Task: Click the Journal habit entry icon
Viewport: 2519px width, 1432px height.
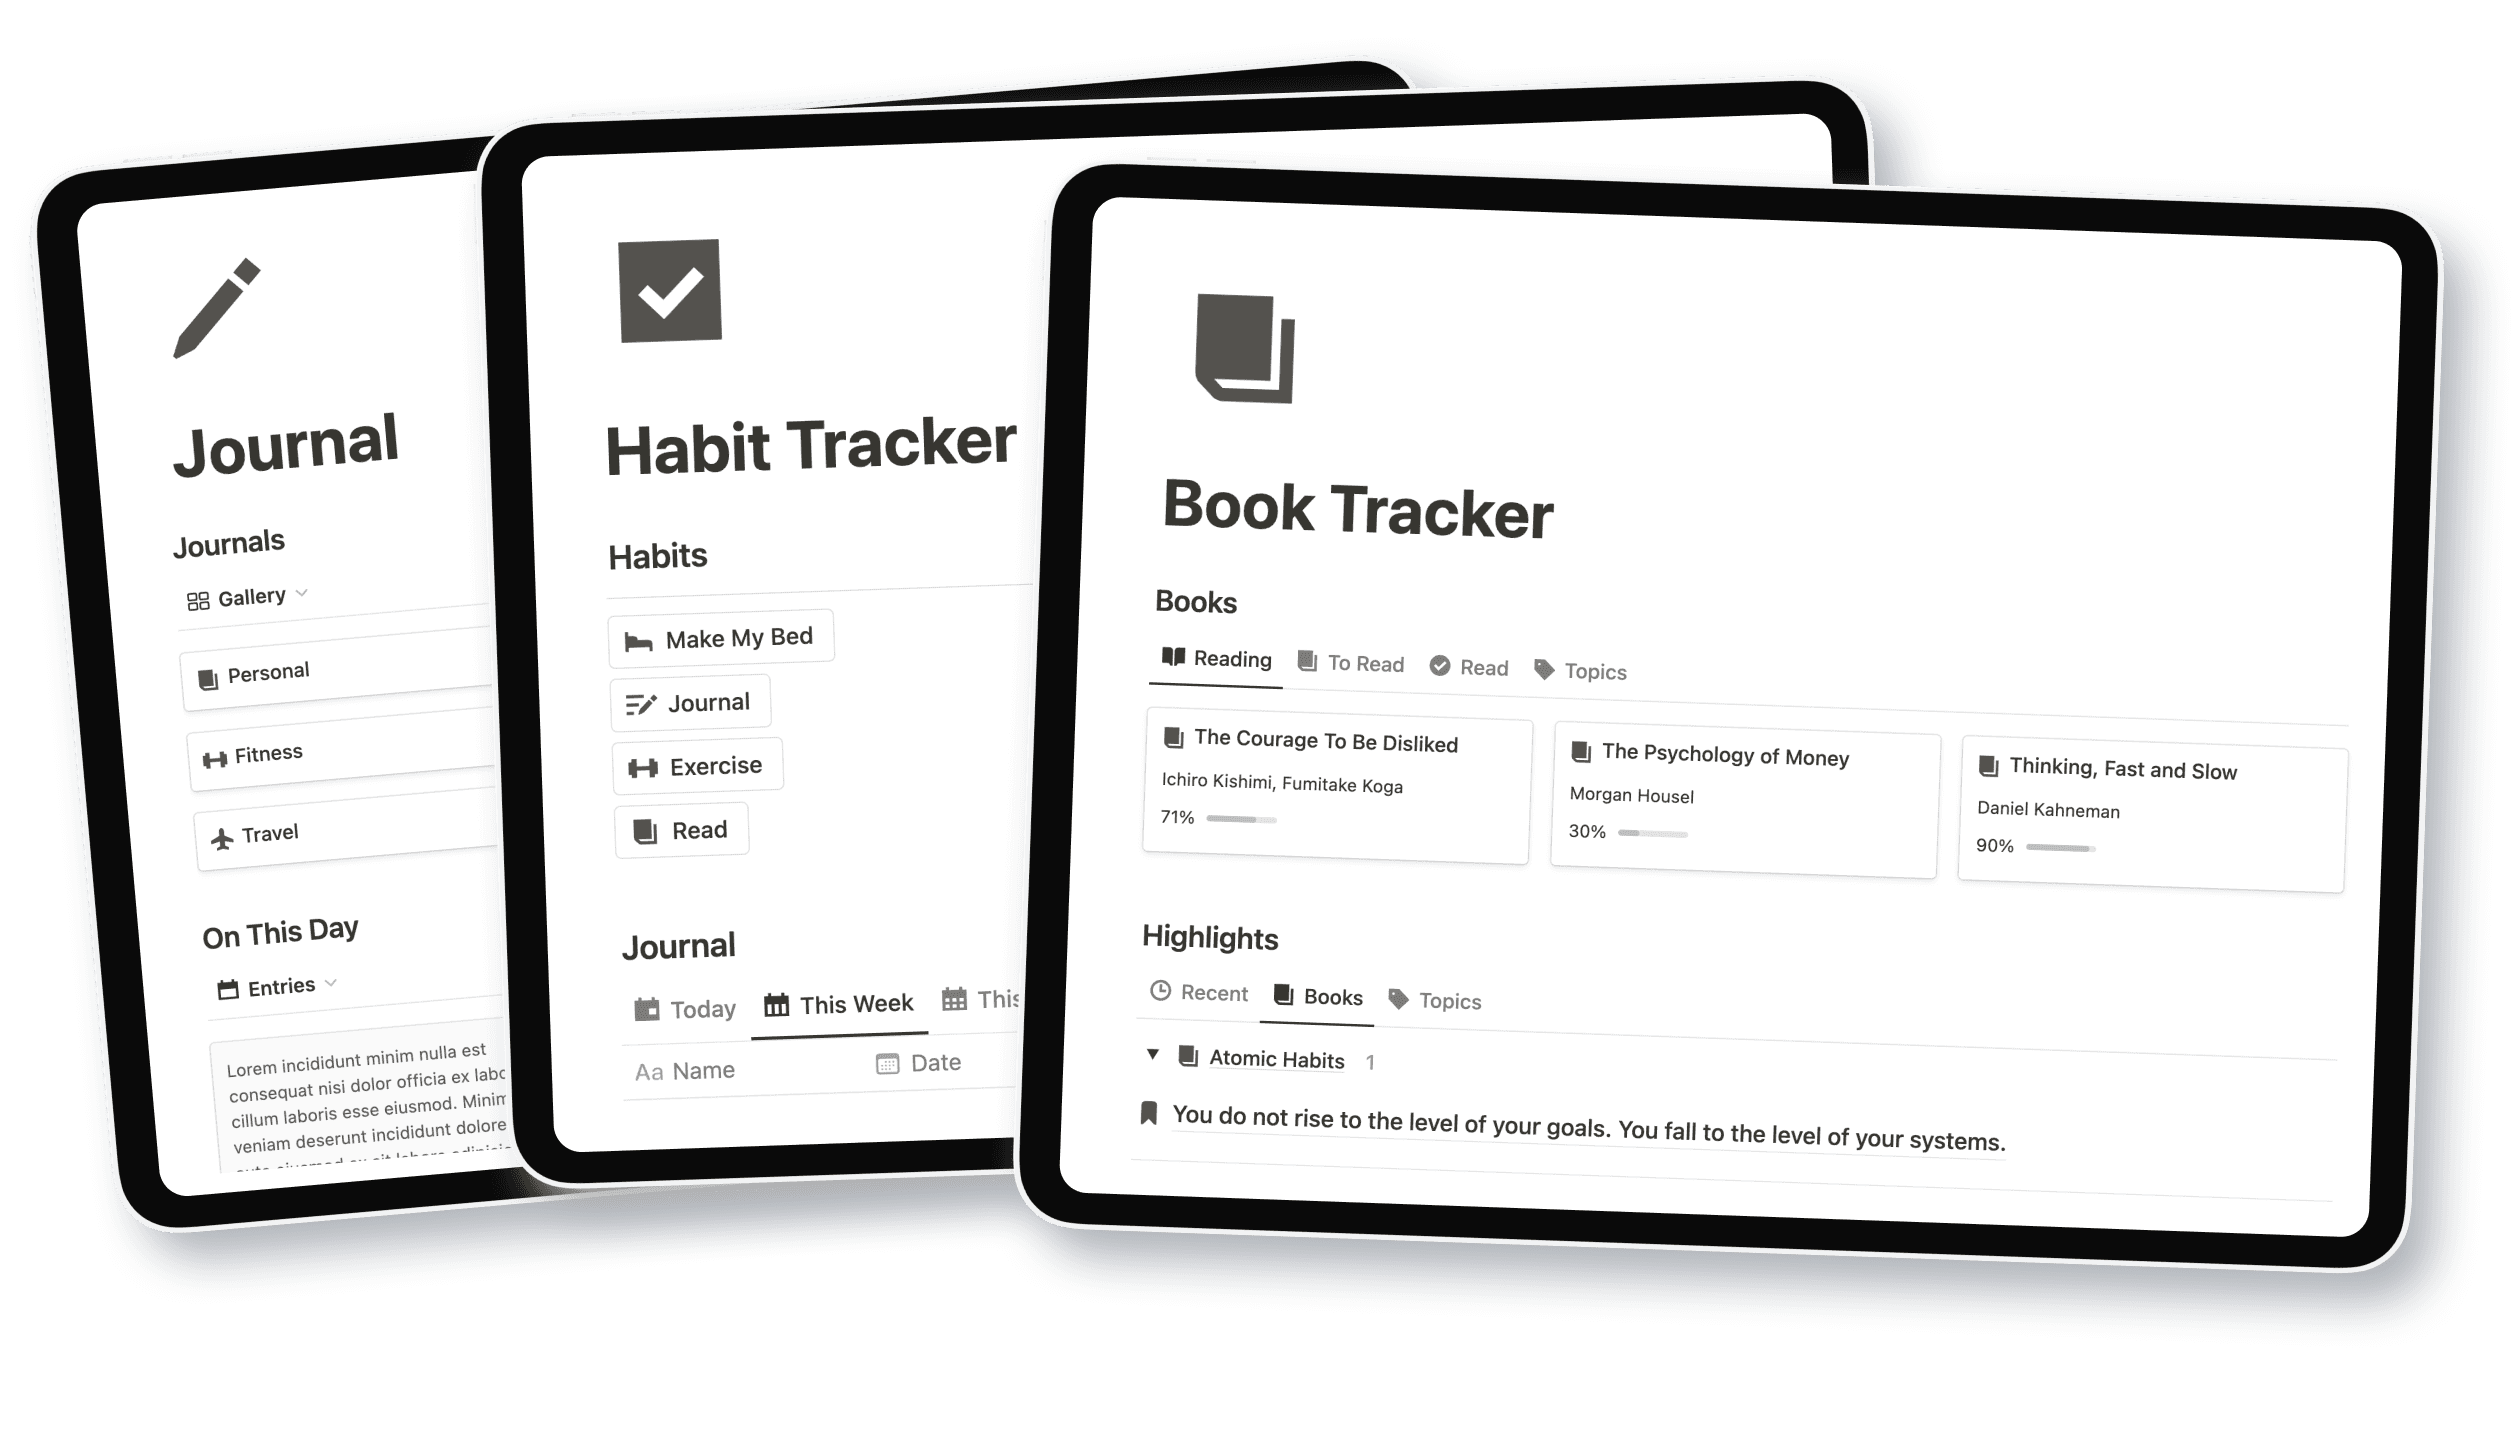Action: click(640, 700)
